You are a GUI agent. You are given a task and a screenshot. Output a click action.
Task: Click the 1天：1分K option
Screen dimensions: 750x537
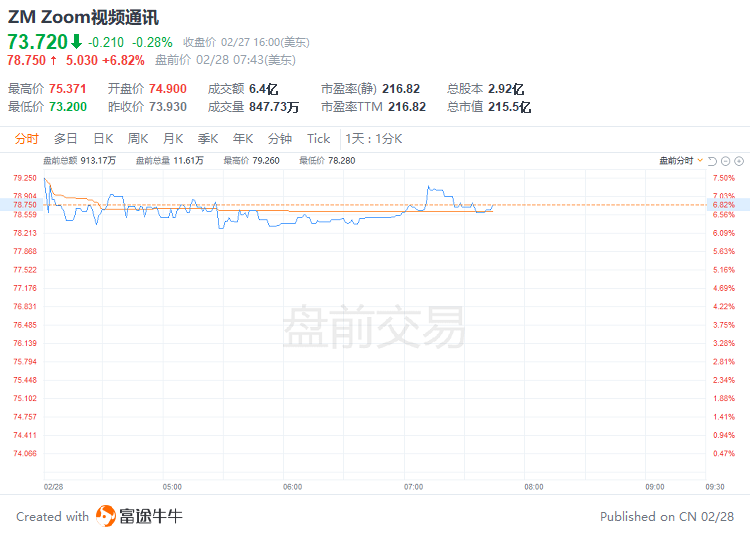[x=374, y=139]
